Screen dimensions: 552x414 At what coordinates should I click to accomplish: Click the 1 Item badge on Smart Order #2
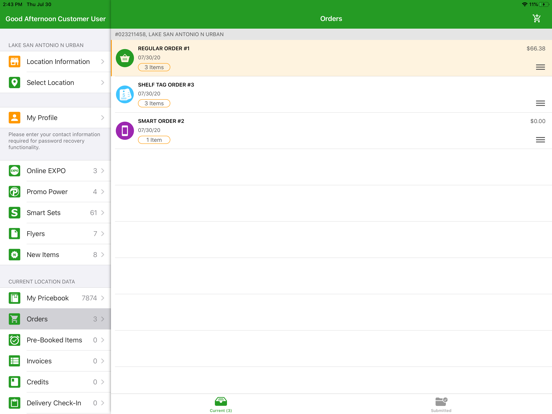[x=154, y=140]
